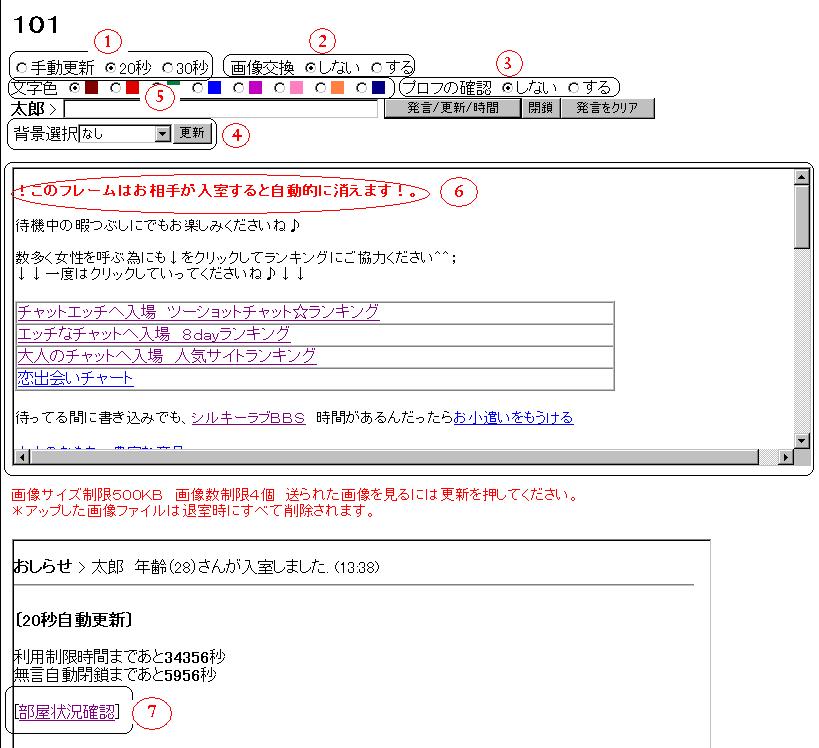Screen dimensions: 819x748
Task: Pick the dark red text color swatch
Action: tap(76, 88)
